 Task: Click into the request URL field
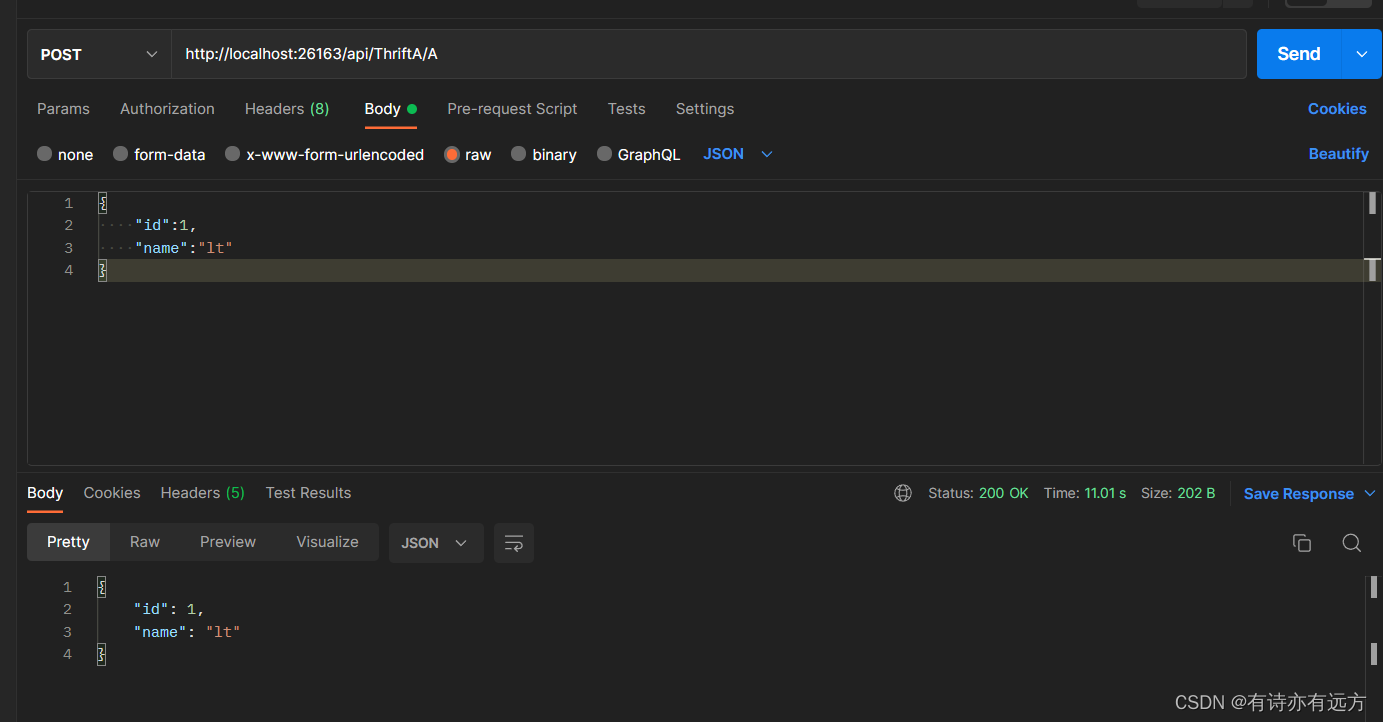709,54
